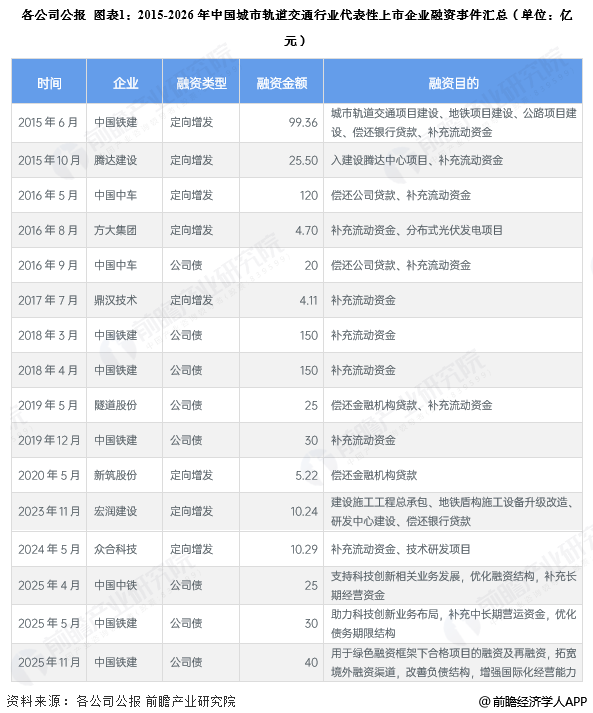This screenshot has height=713, width=593.
Task: Click the 2016年5月 date cell
Action: (x=49, y=195)
